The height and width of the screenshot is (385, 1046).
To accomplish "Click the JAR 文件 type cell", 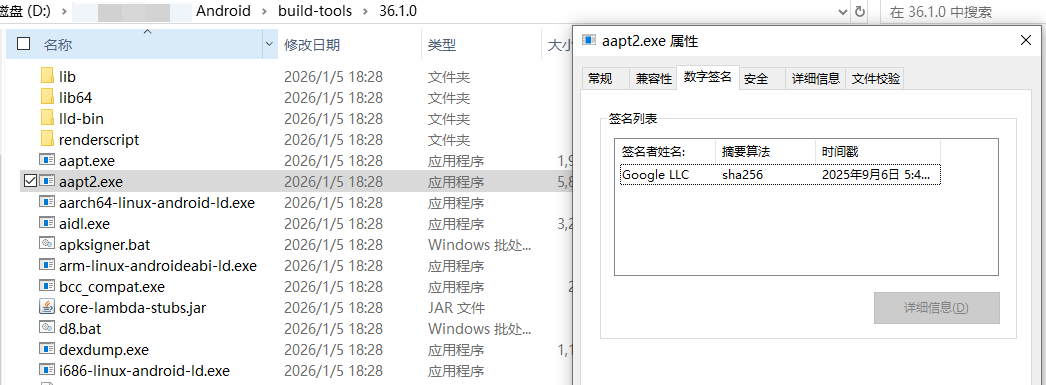I will [456, 308].
